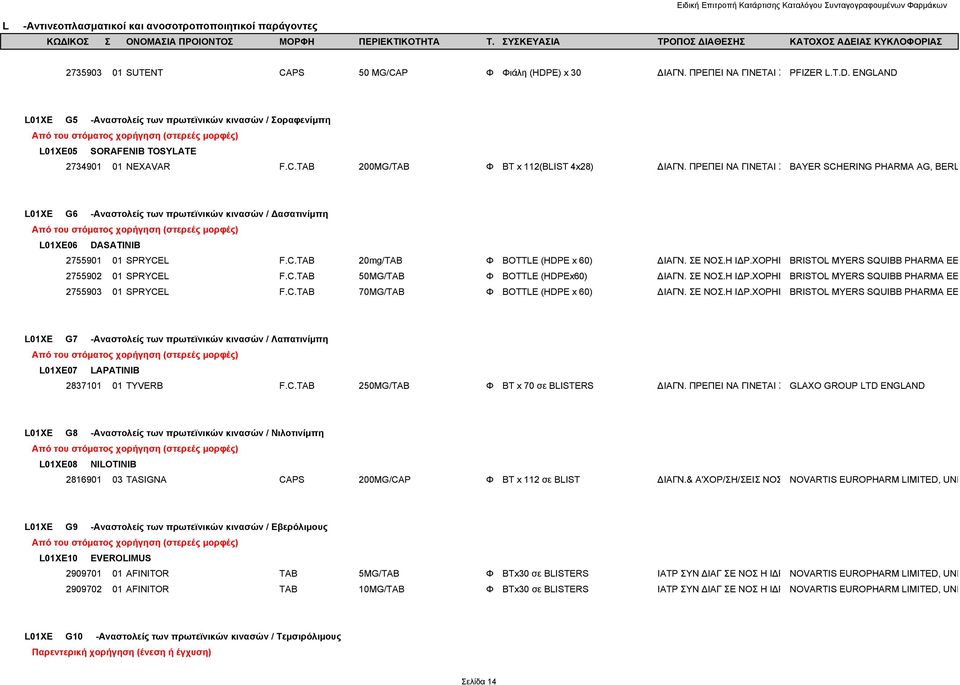Click product code 2909702

[x=84, y=590]
